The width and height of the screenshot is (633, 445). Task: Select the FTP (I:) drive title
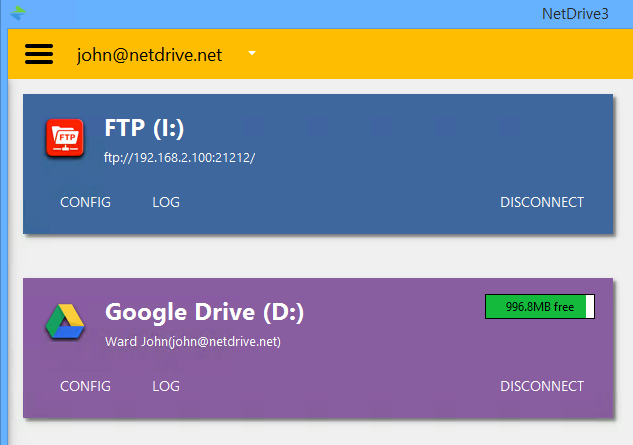pyautogui.click(x=144, y=128)
